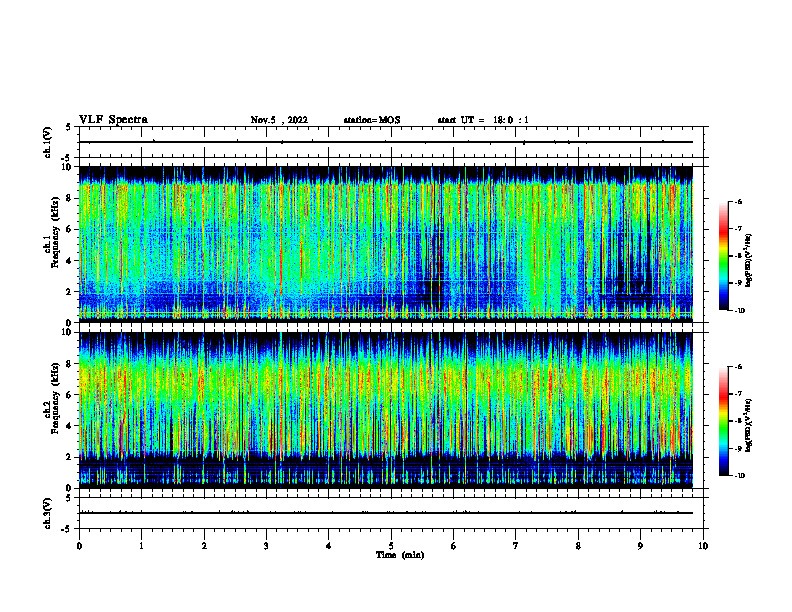This screenshot has height=612, width=792.
Task: Click the "ch.1(V)" axis label
Action: (47, 142)
